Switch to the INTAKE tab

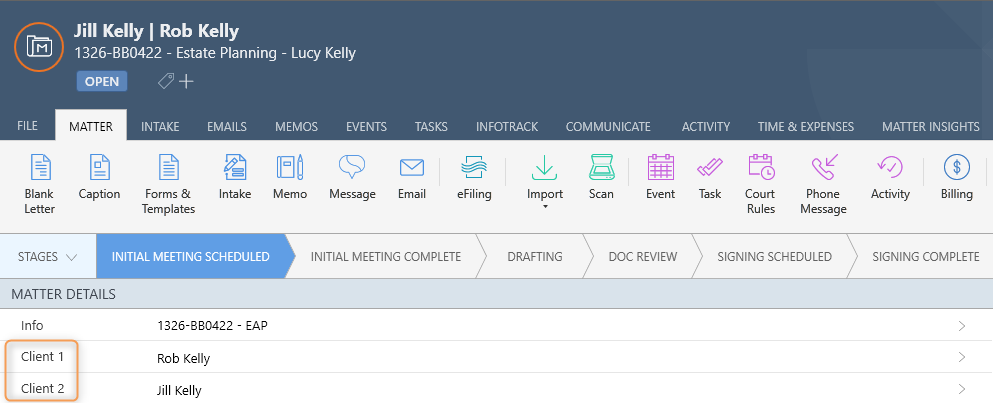click(160, 127)
